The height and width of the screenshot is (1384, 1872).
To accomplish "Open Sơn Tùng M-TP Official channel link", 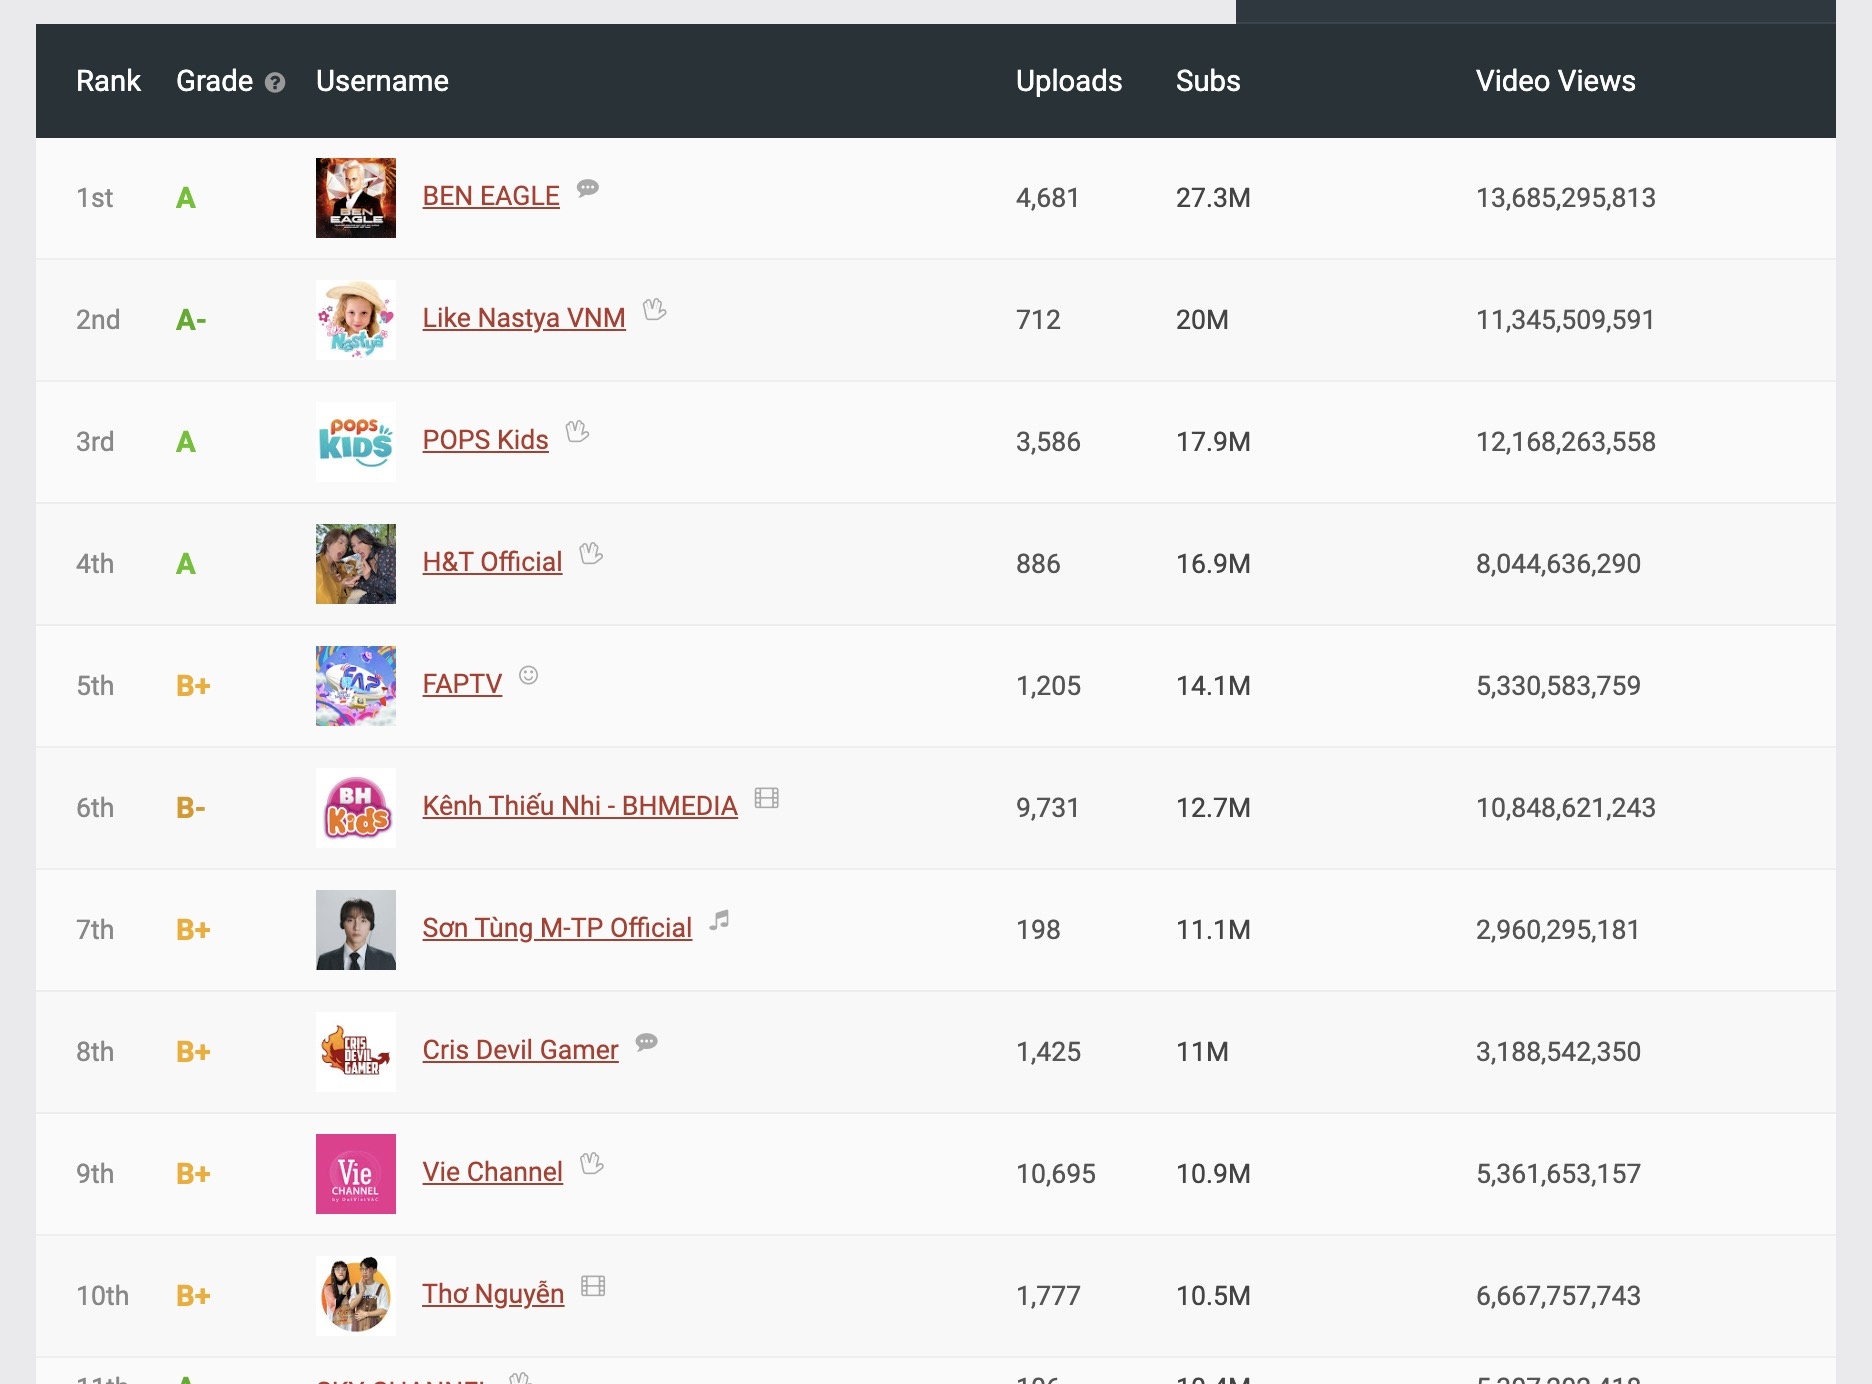I will point(557,929).
